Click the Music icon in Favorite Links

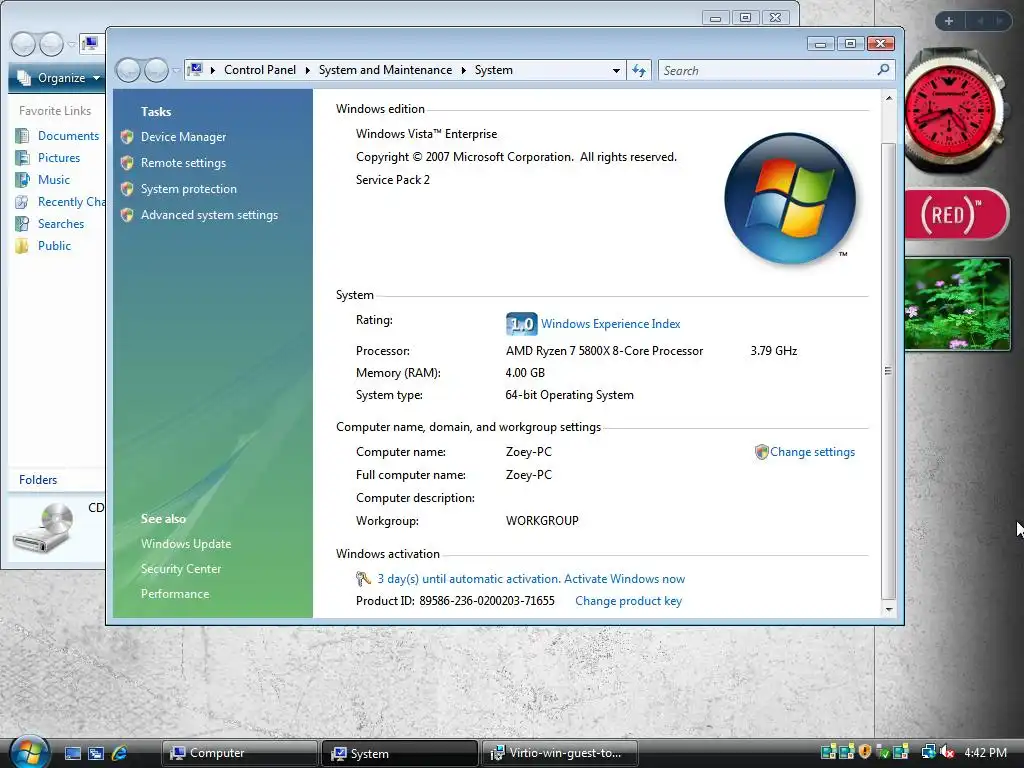pos(22,180)
